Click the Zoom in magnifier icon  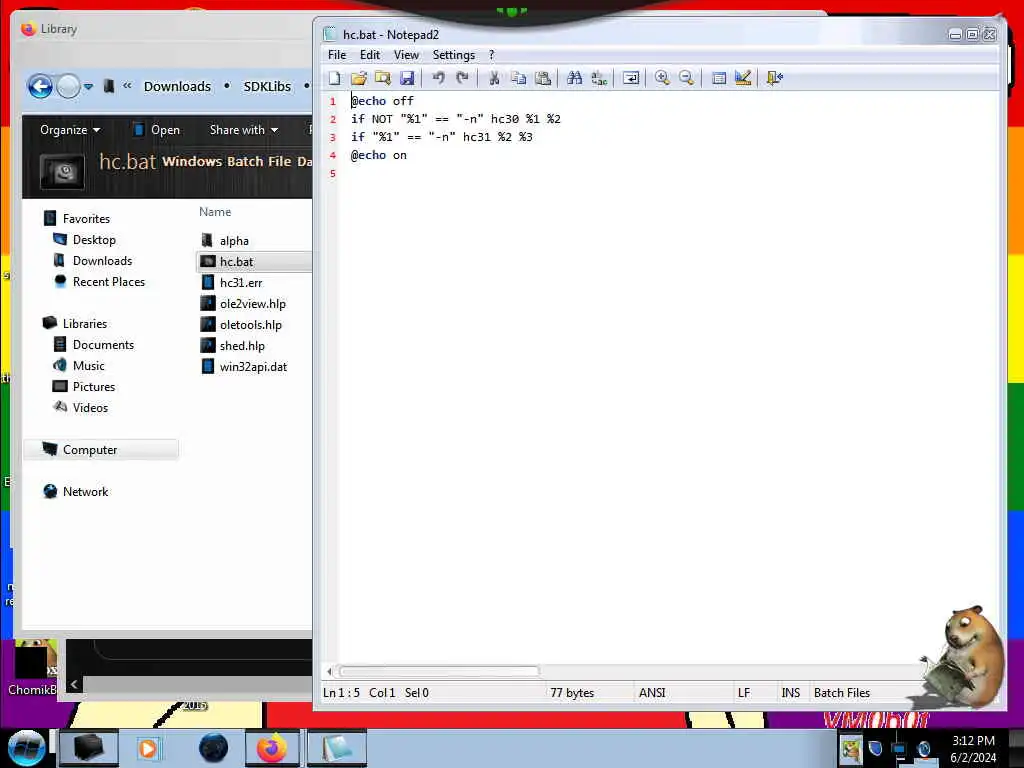[662, 78]
